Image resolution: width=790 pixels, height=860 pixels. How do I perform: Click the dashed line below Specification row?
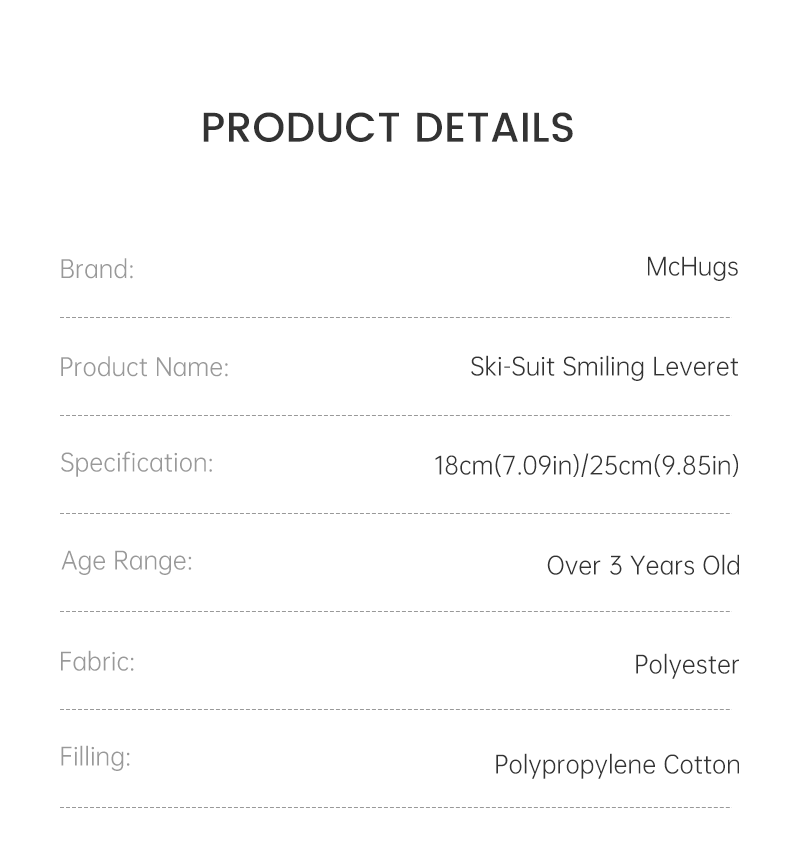pyautogui.click(x=395, y=514)
